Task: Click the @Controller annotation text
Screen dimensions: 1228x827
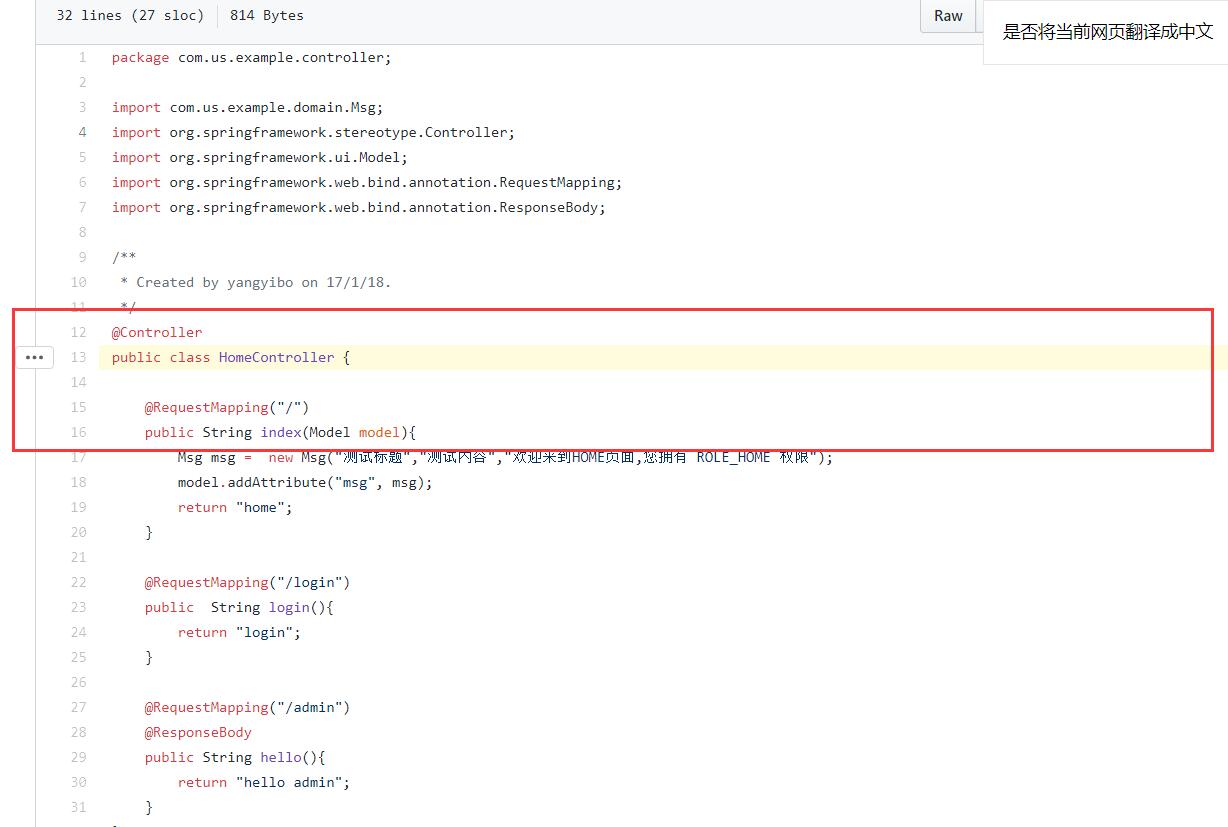Action: tap(157, 333)
